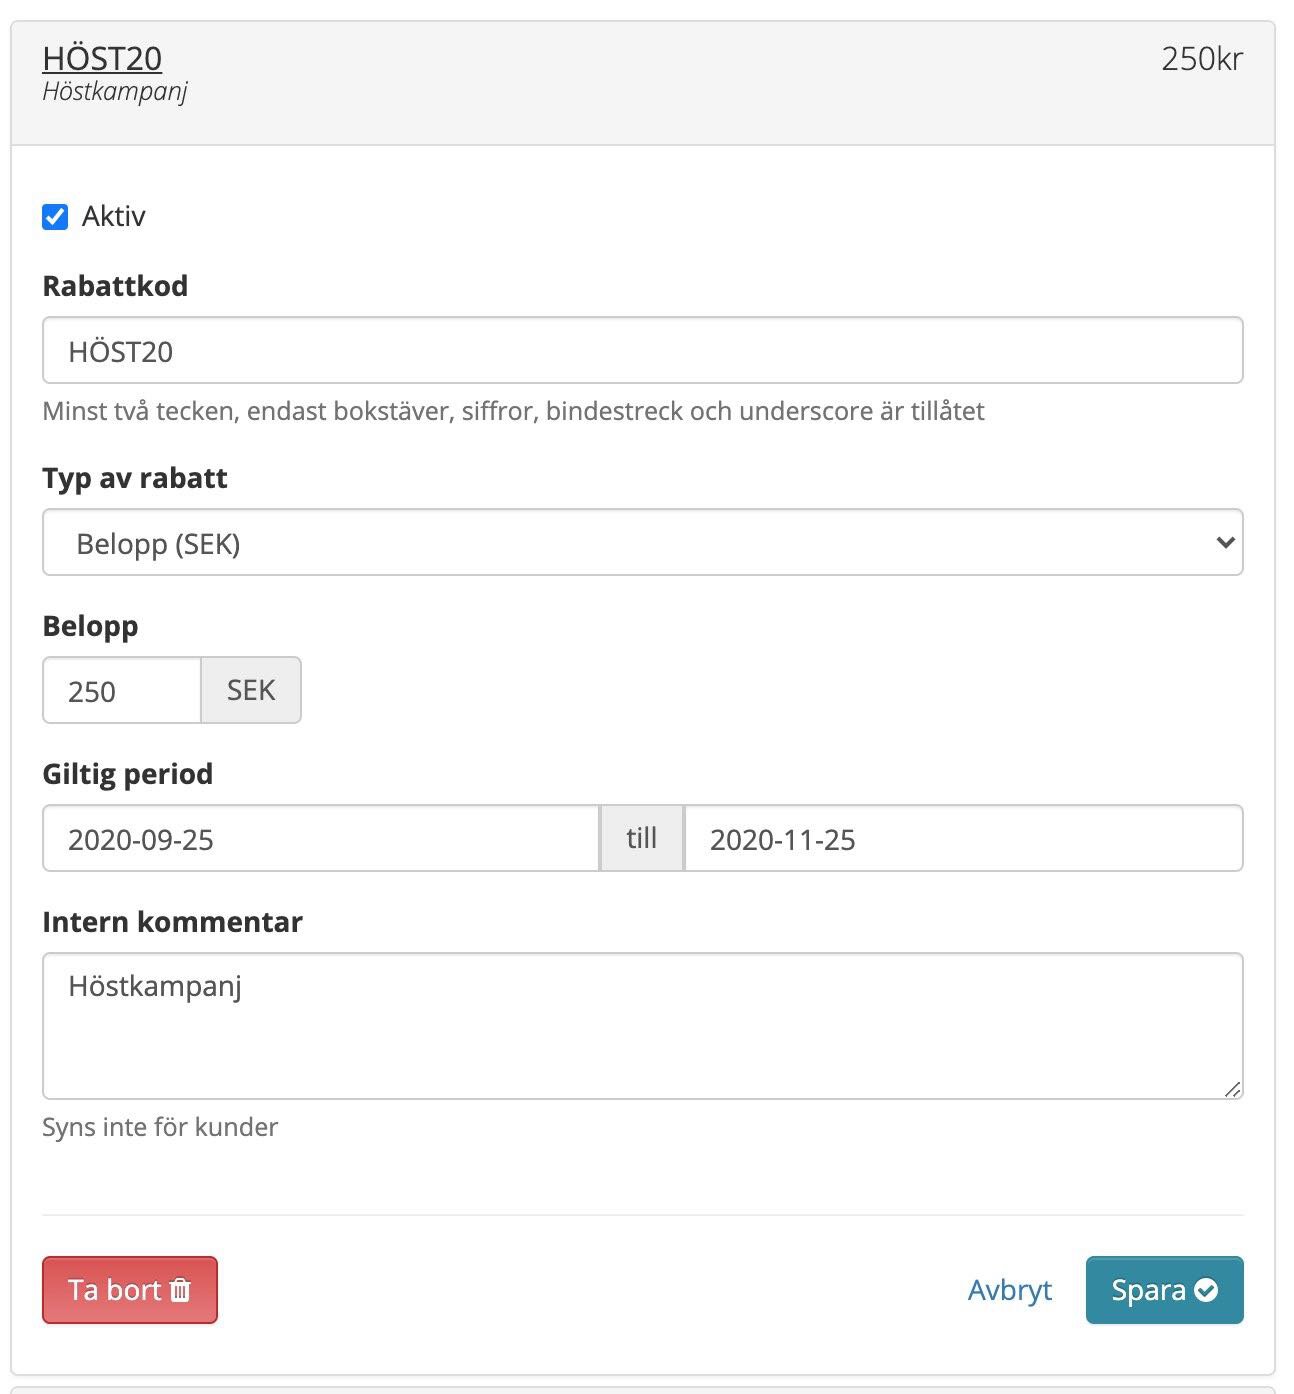Click the SEK currency addon
This screenshot has width=1294, height=1394.
tap(251, 691)
